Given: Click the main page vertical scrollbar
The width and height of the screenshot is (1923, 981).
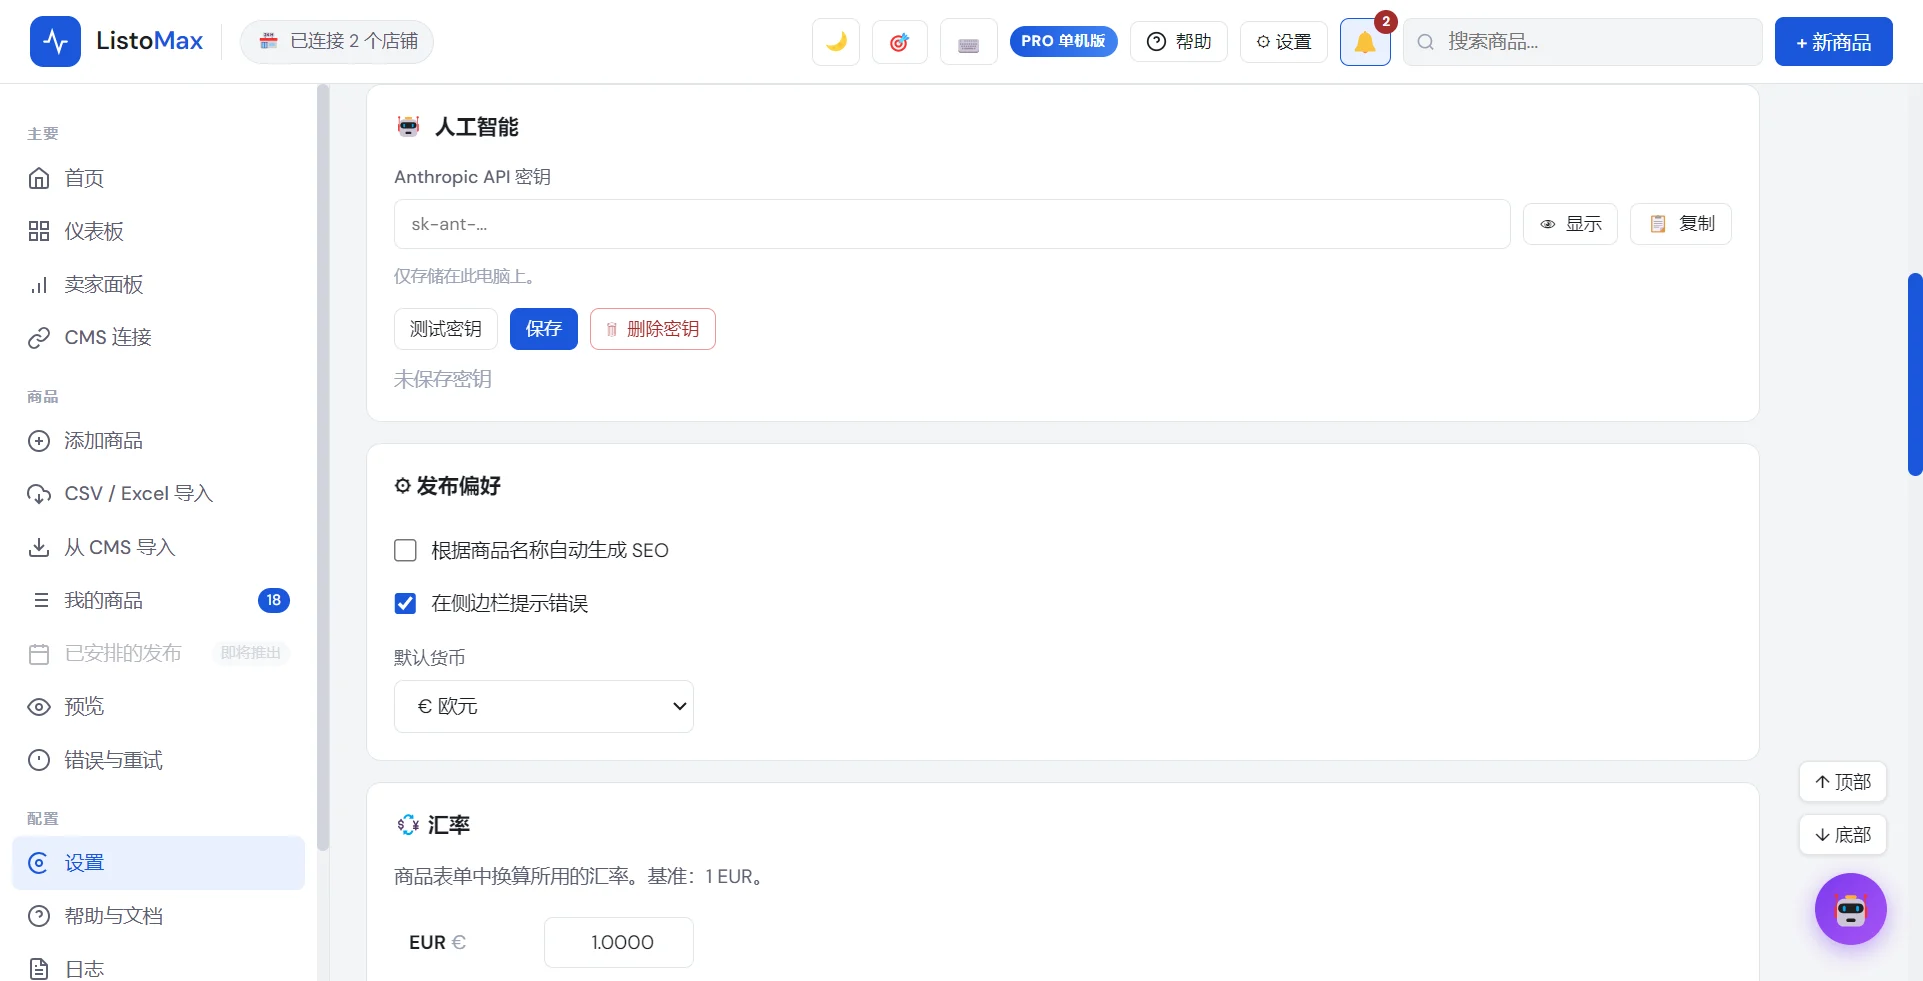Looking at the screenshot, I should (x=1915, y=374).
